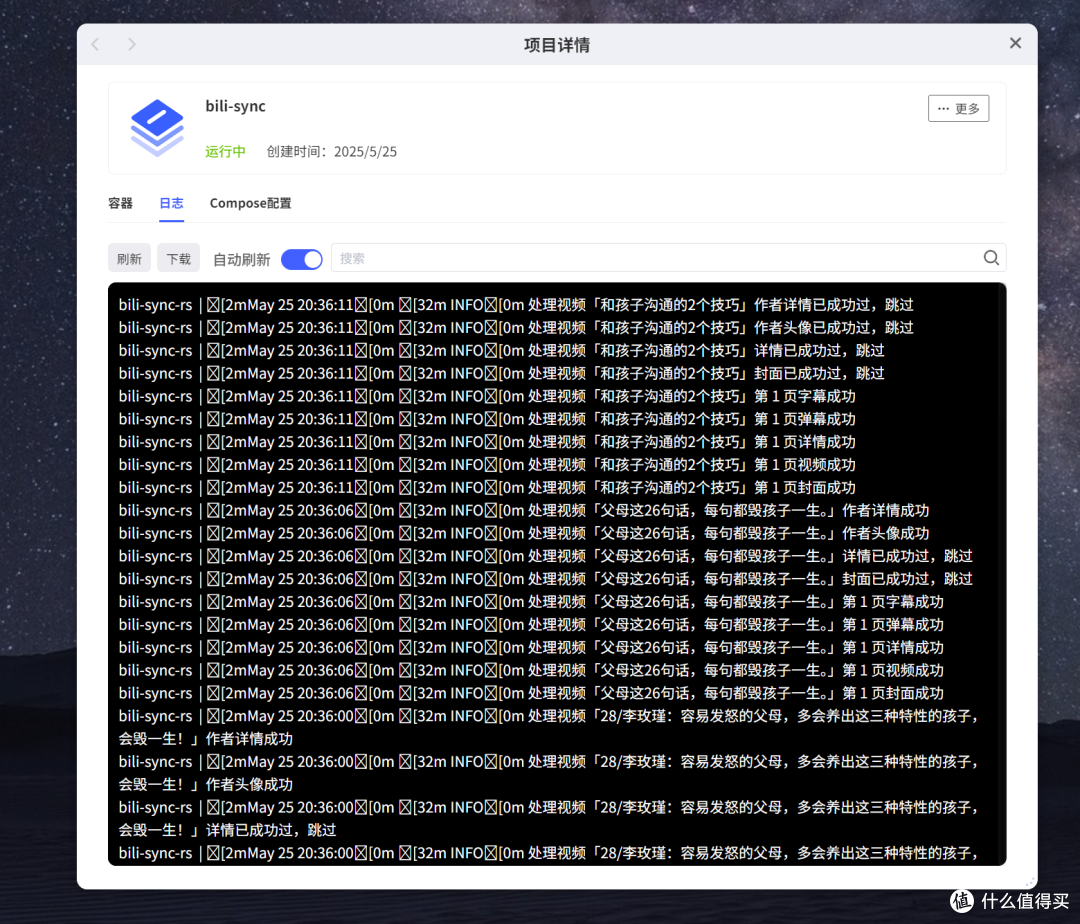Click the bili-sync project stack icon

[157, 128]
